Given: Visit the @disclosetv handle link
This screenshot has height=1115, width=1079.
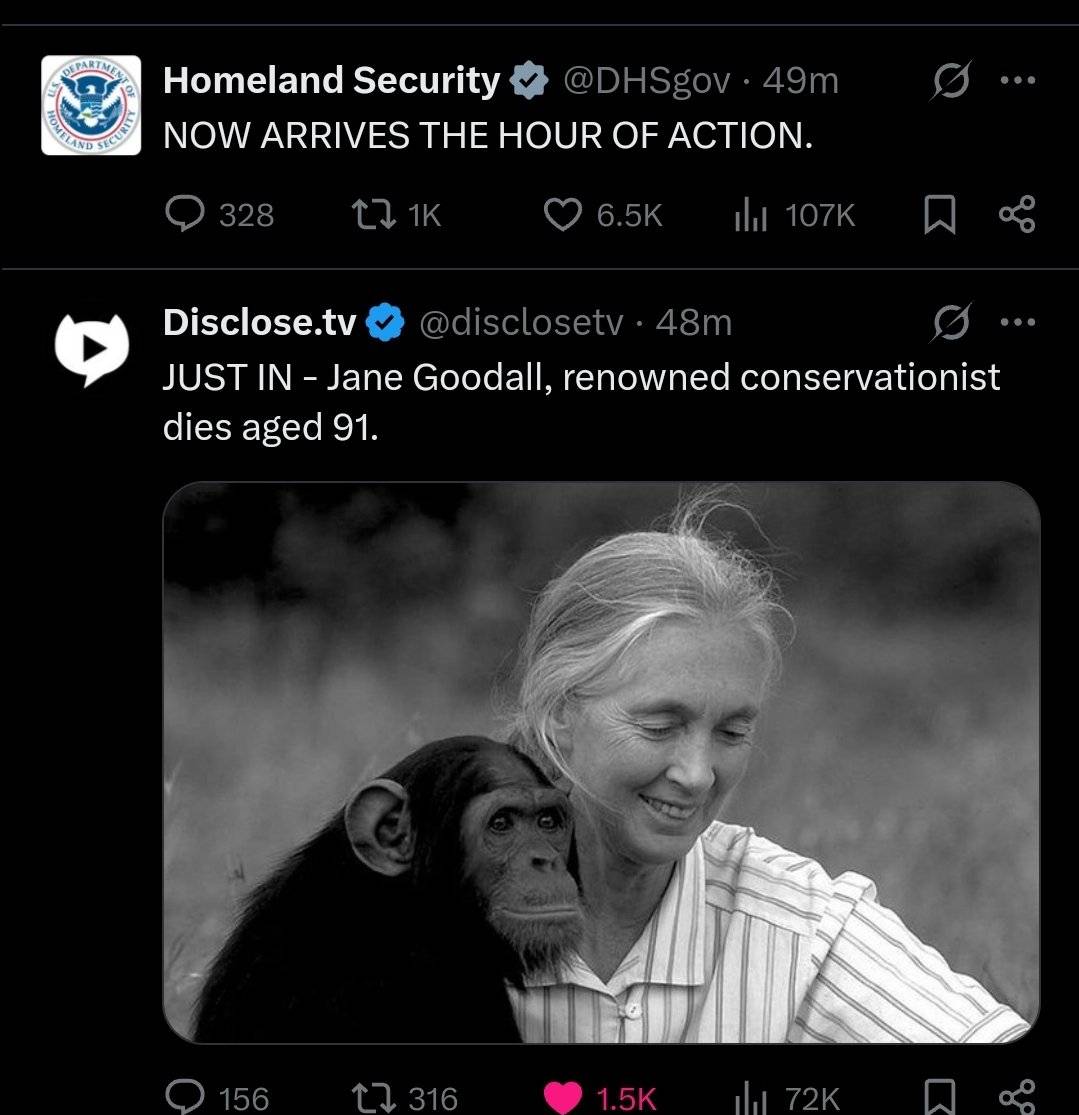Looking at the screenshot, I should 519,322.
